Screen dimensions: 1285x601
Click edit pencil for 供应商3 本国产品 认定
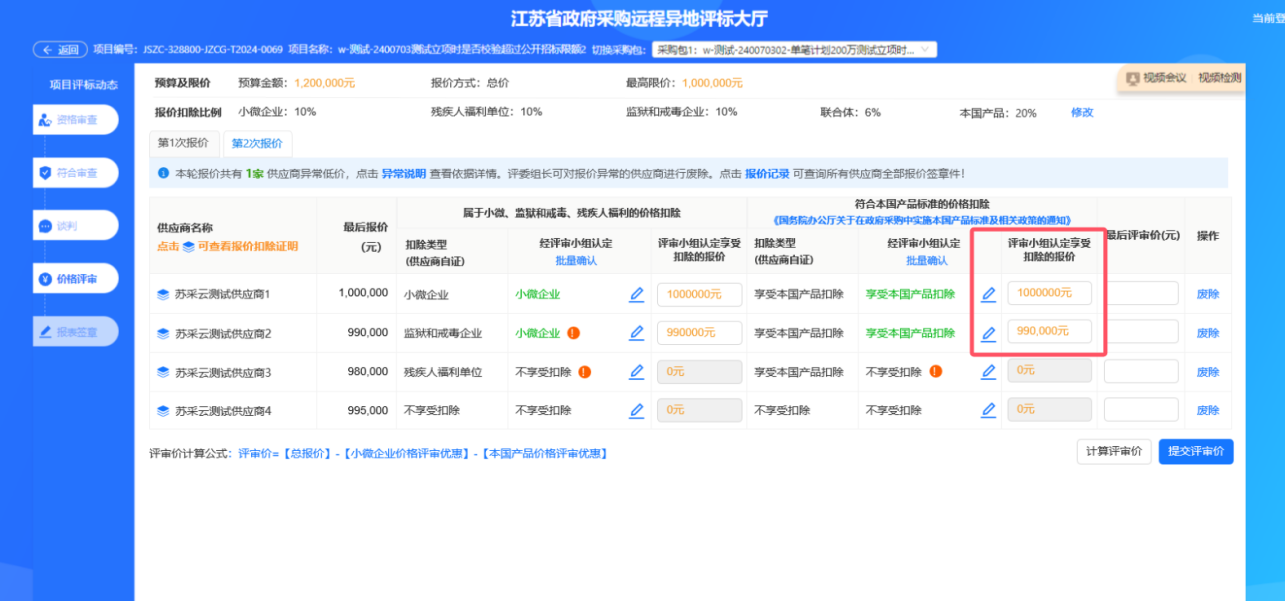[988, 371]
